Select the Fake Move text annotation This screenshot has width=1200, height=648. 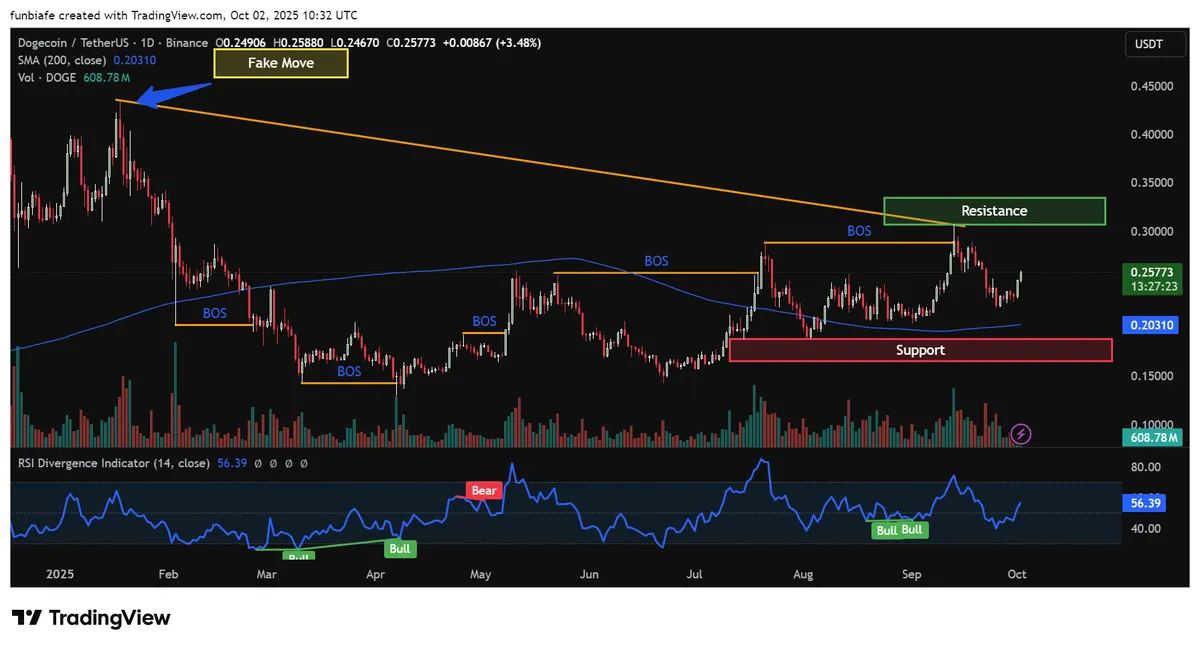point(281,63)
